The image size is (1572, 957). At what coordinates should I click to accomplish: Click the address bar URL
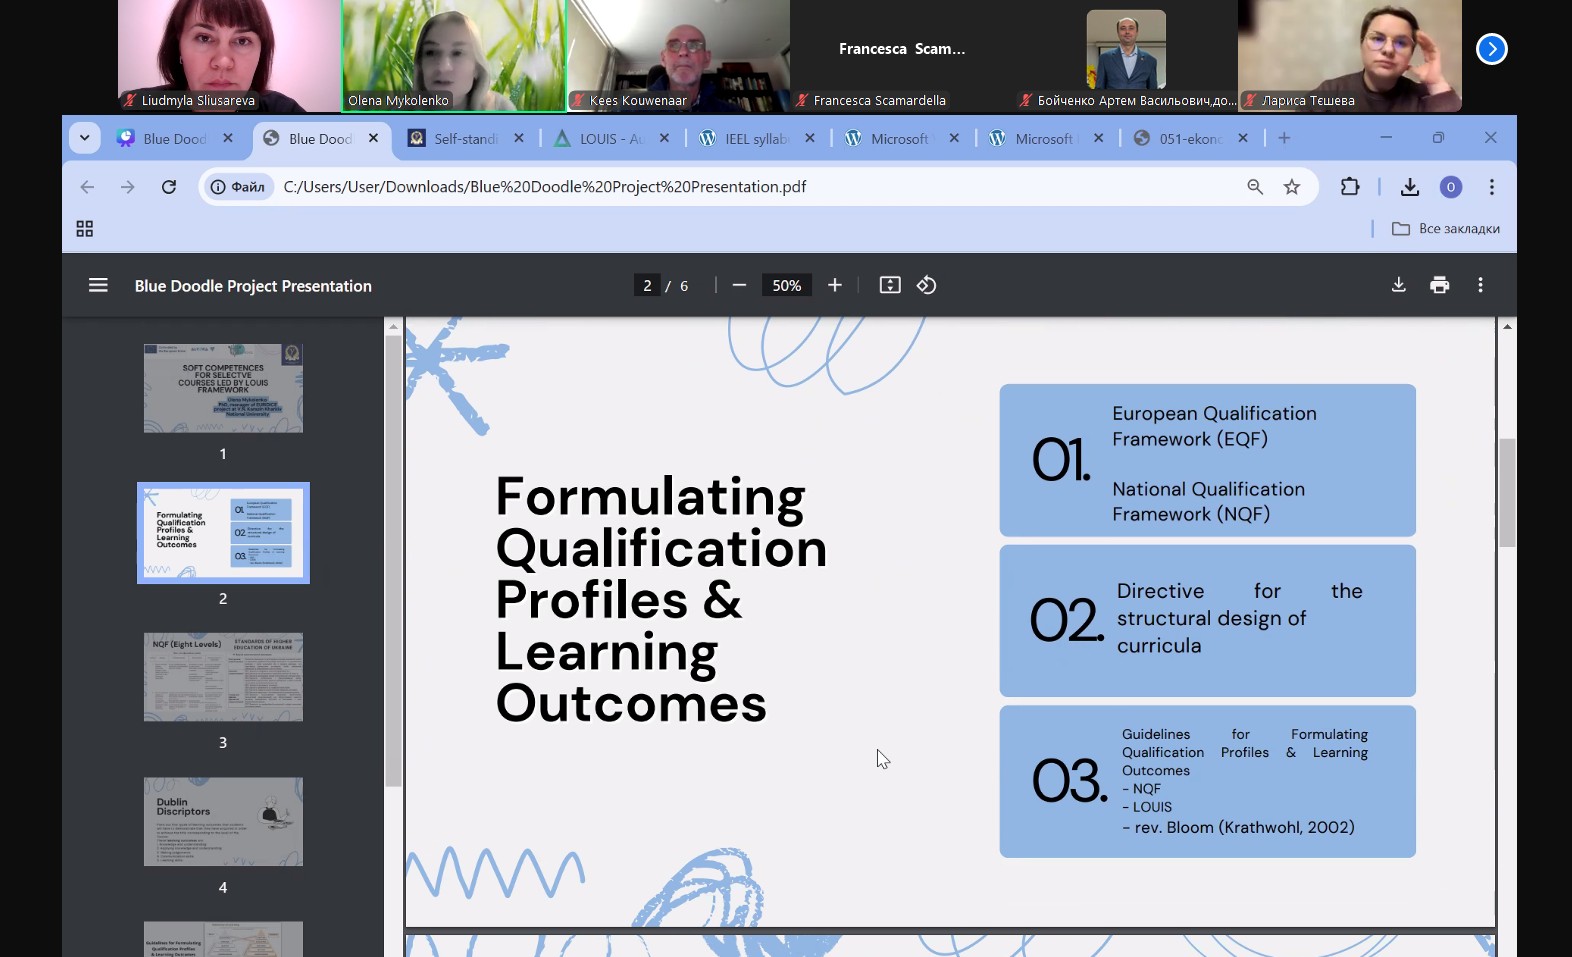[x=545, y=187]
